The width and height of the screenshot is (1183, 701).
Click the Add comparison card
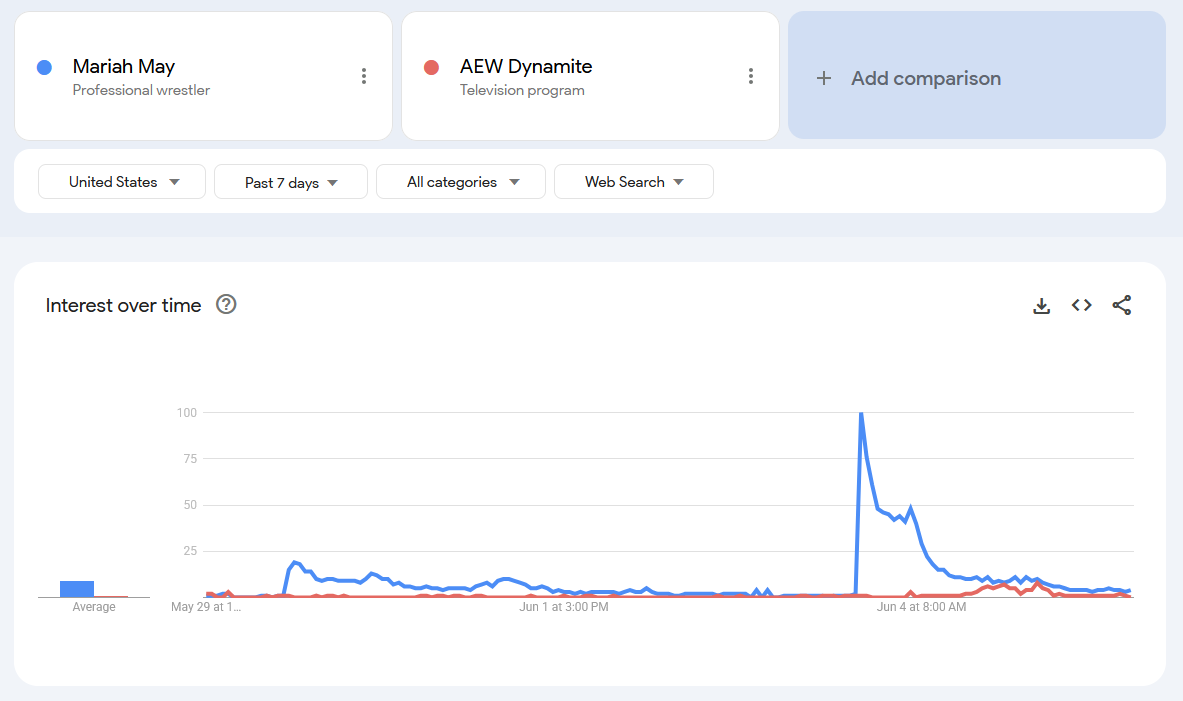tap(977, 75)
